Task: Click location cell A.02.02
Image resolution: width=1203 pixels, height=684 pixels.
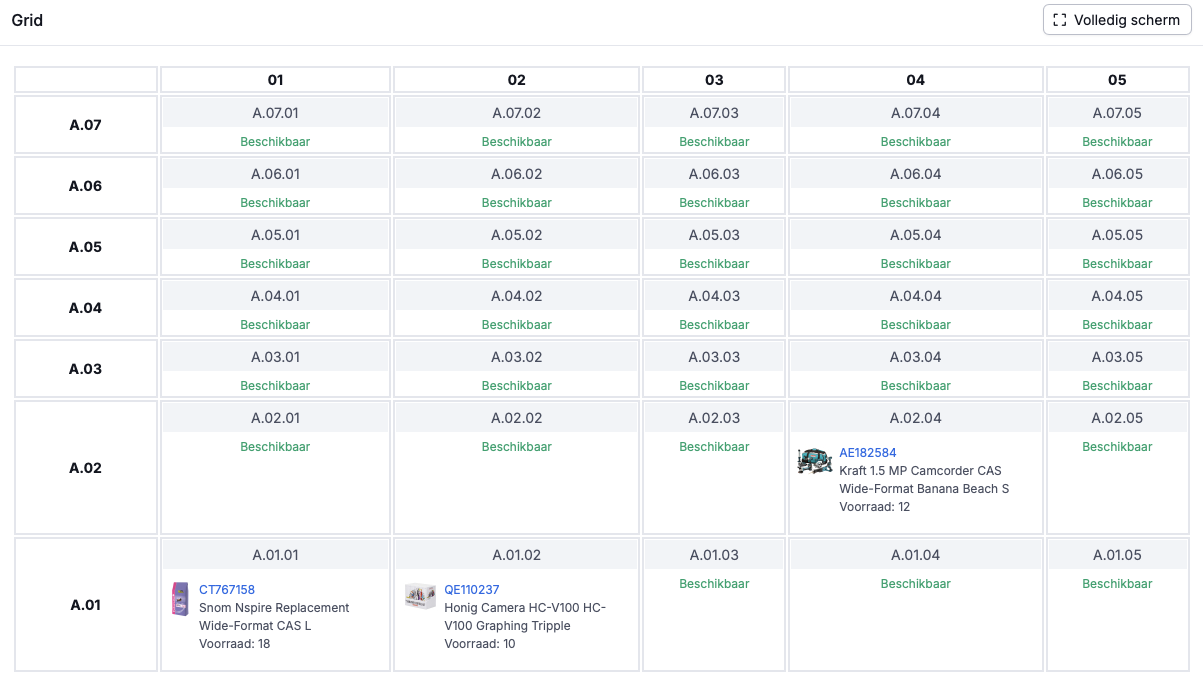Action: pos(516,419)
